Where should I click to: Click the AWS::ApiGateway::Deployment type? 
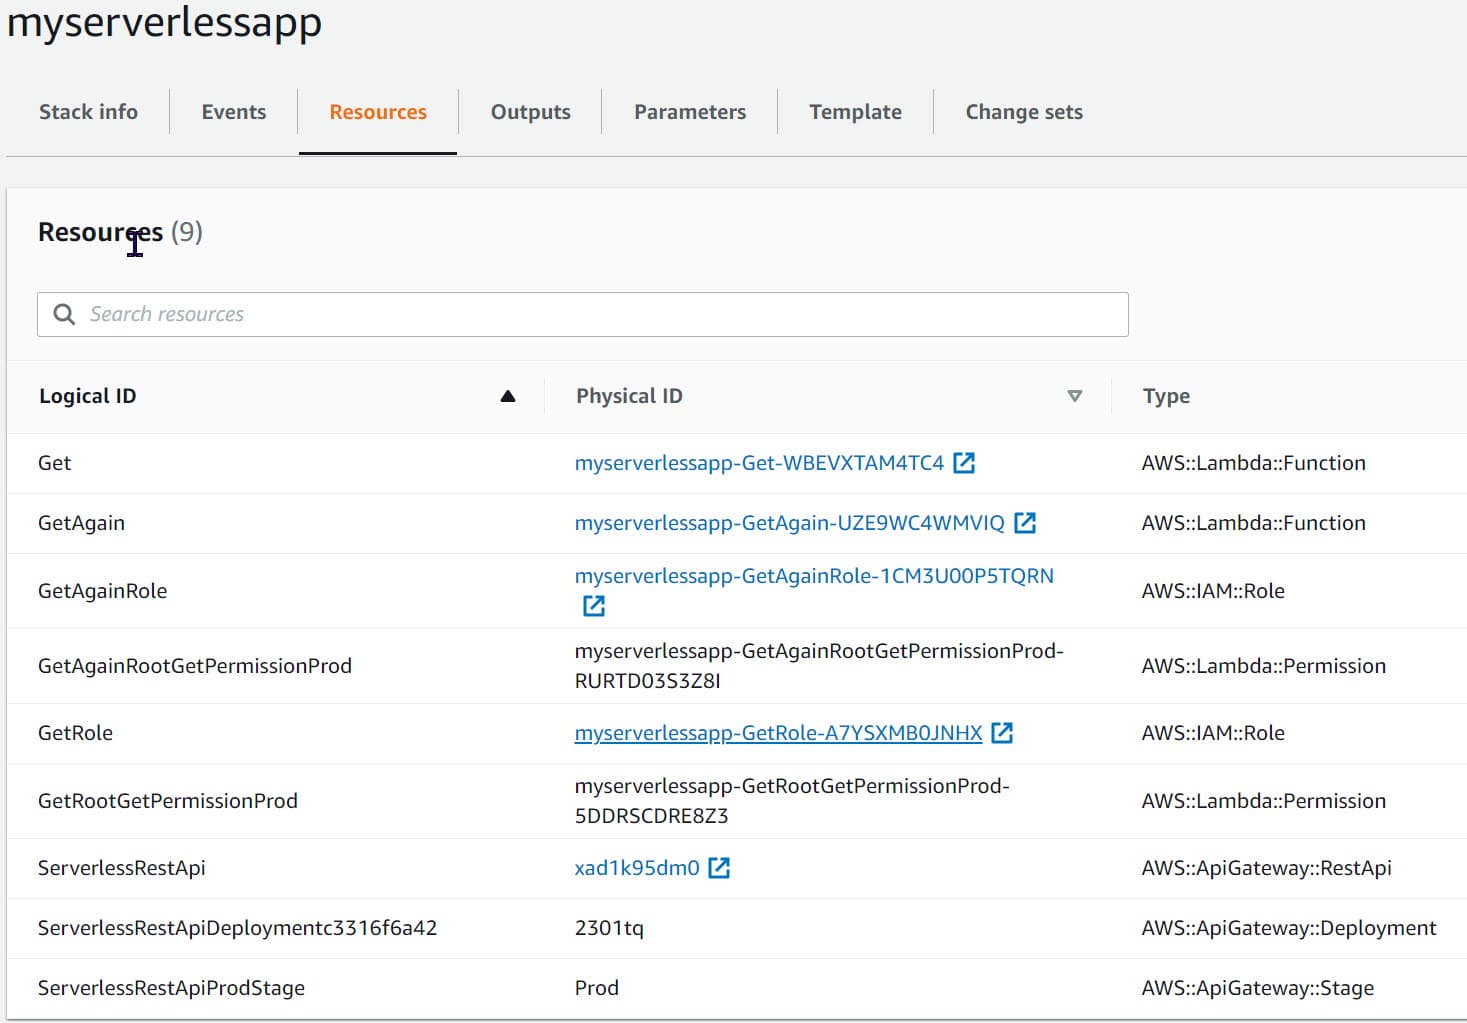tap(1289, 928)
